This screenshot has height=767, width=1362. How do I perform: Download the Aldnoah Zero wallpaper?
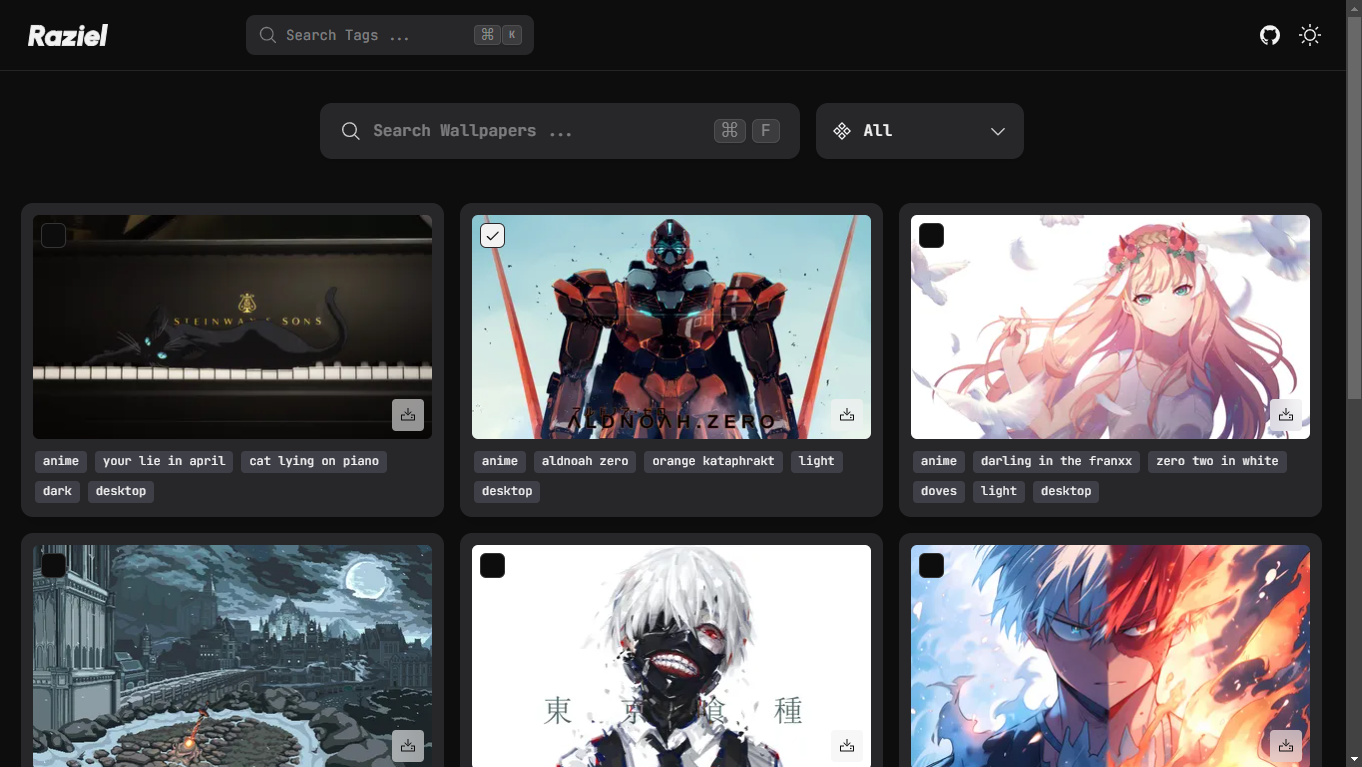click(847, 415)
